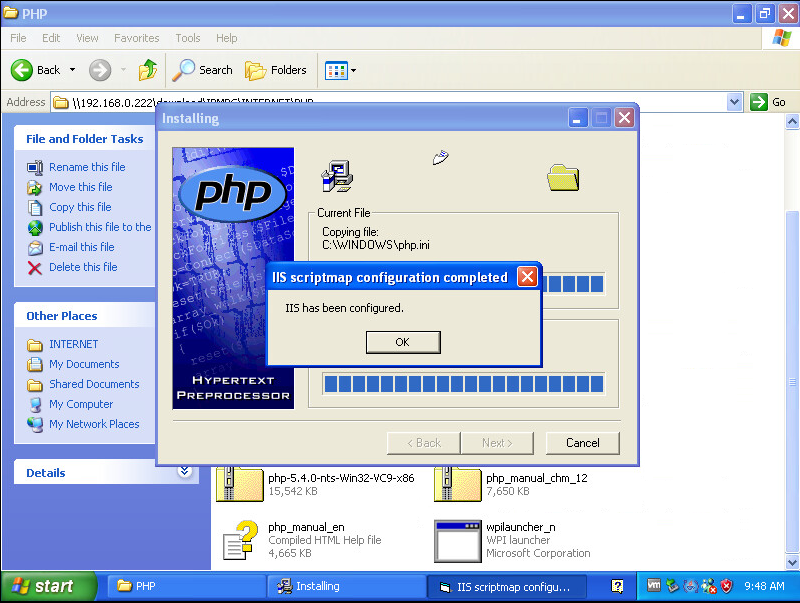
Task: Click the Delete this file task
Action: click(83, 267)
